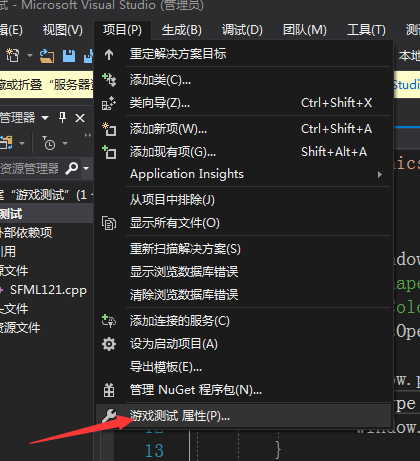Choose 清除浏览数据库错误
420x461 pixels.
(243, 295)
